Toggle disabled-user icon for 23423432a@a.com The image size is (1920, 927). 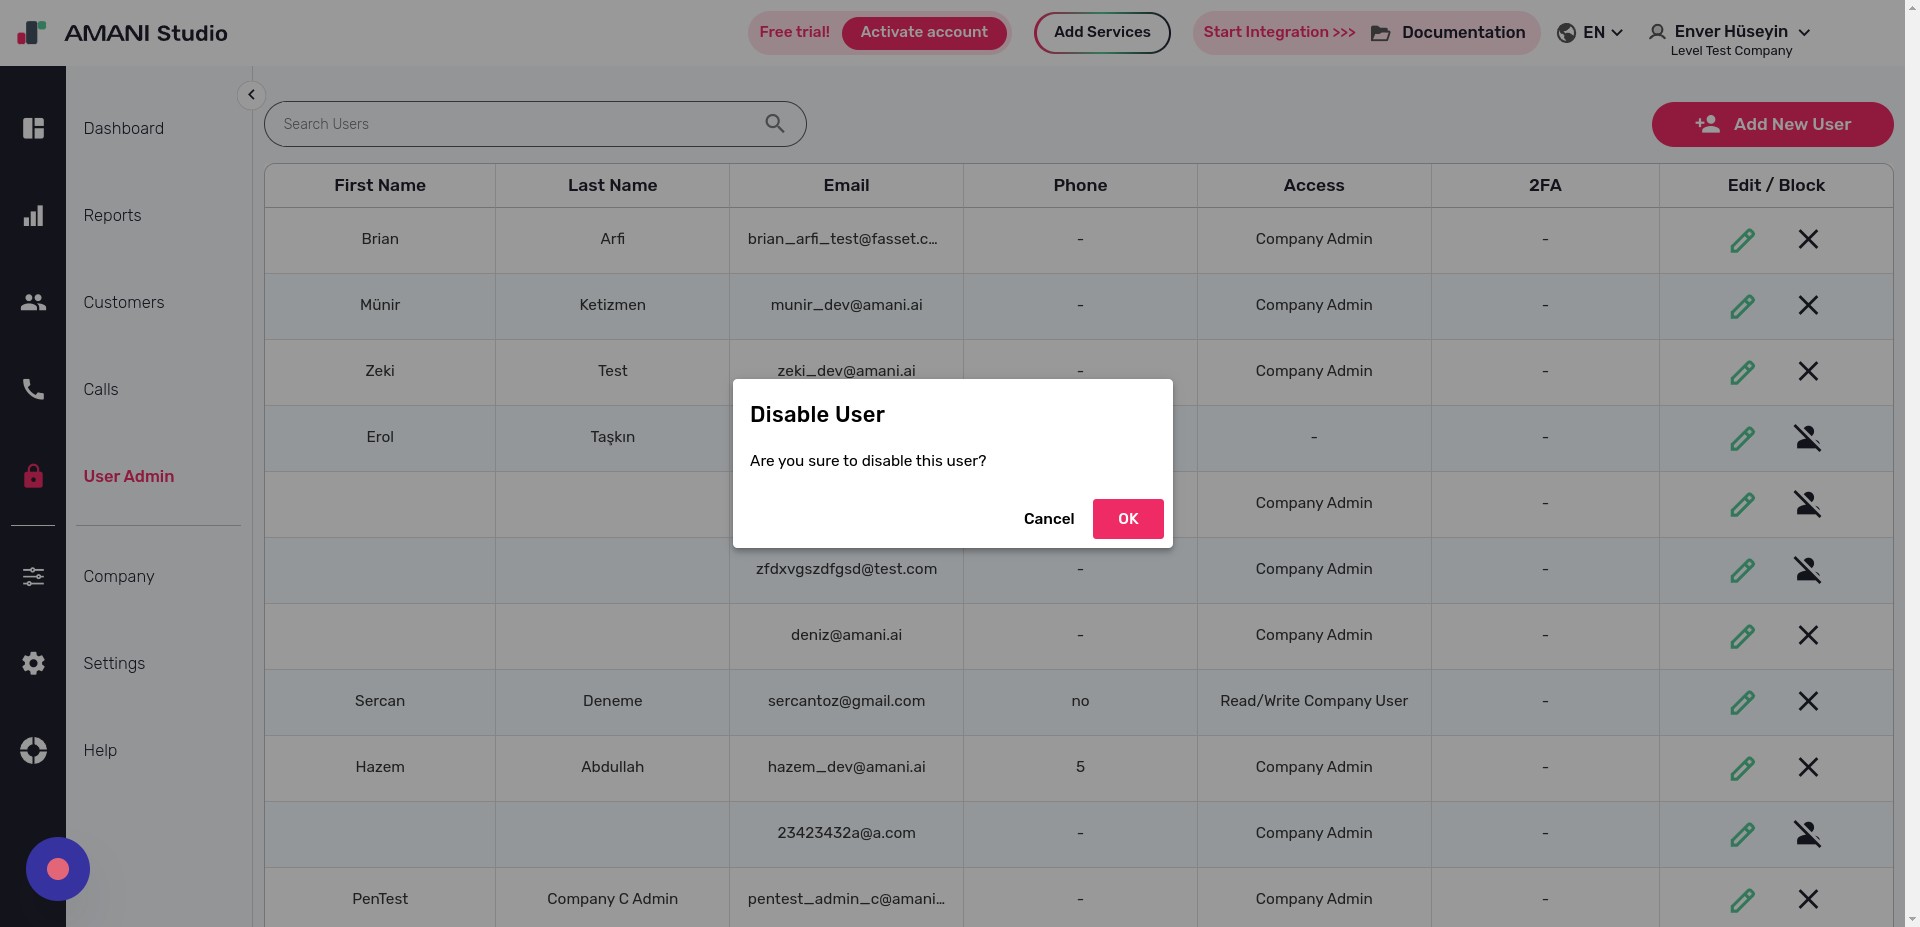tap(1807, 834)
